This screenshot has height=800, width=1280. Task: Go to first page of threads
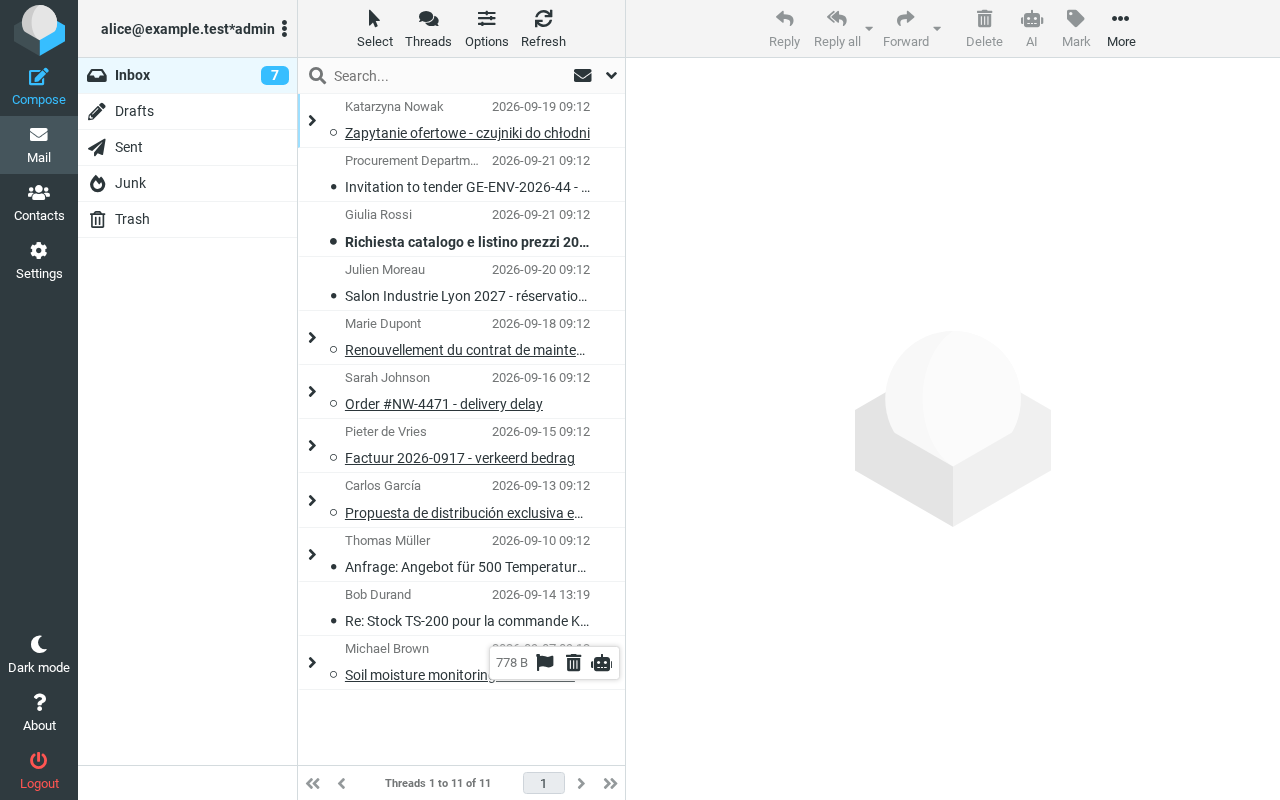[x=313, y=783]
